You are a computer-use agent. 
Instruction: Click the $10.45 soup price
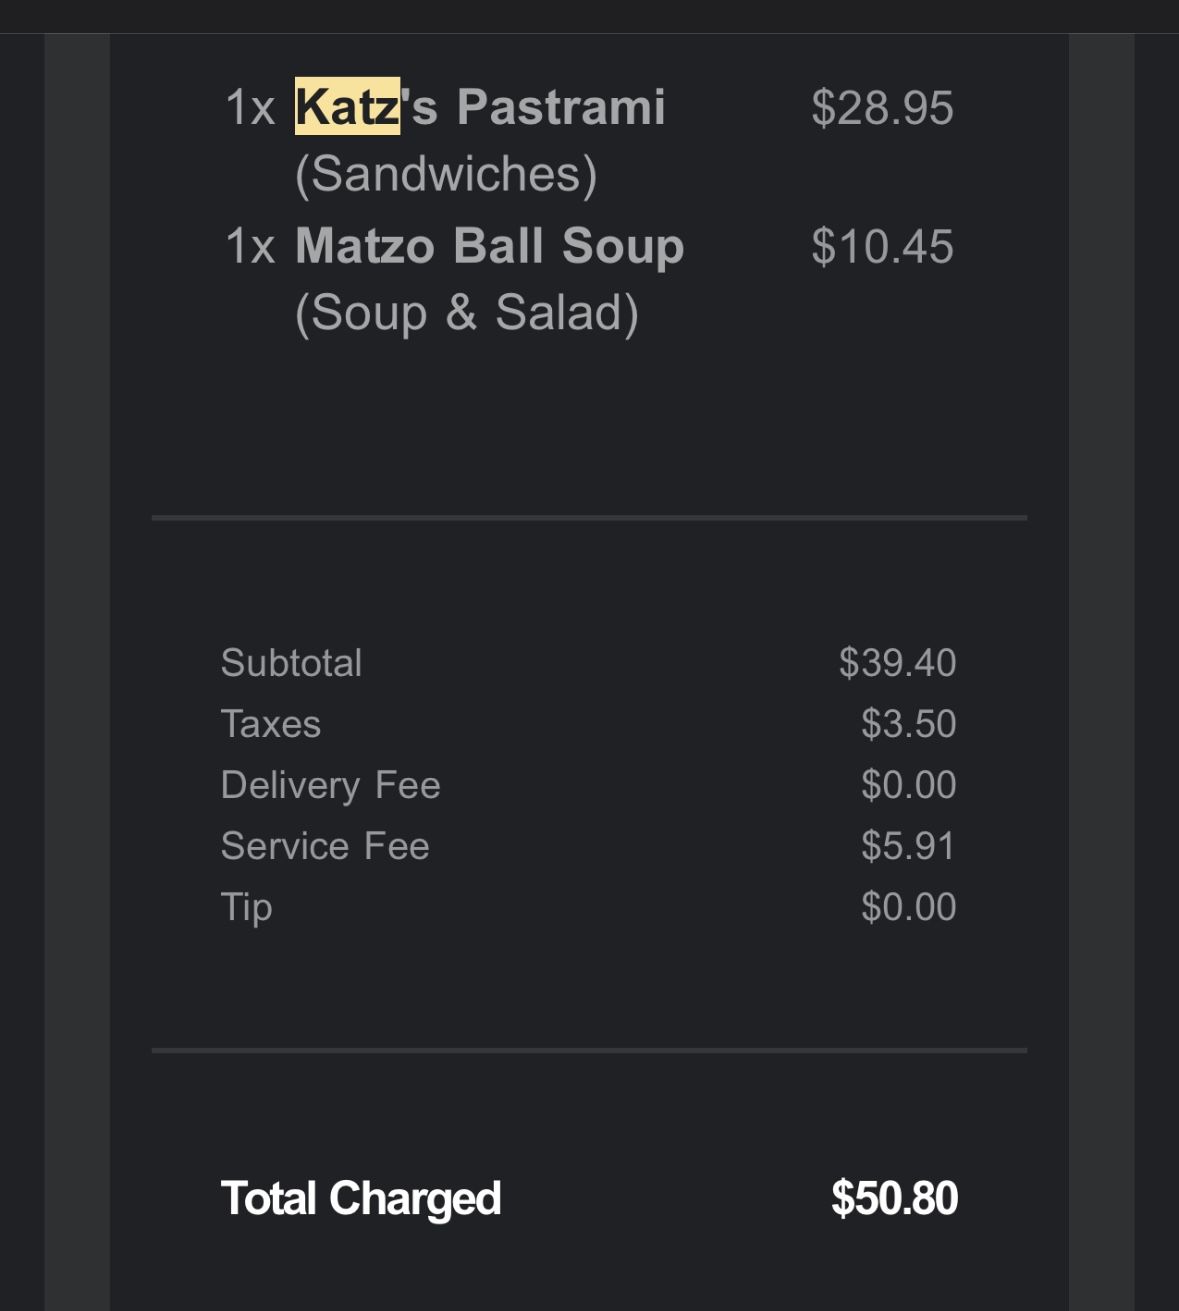[882, 247]
